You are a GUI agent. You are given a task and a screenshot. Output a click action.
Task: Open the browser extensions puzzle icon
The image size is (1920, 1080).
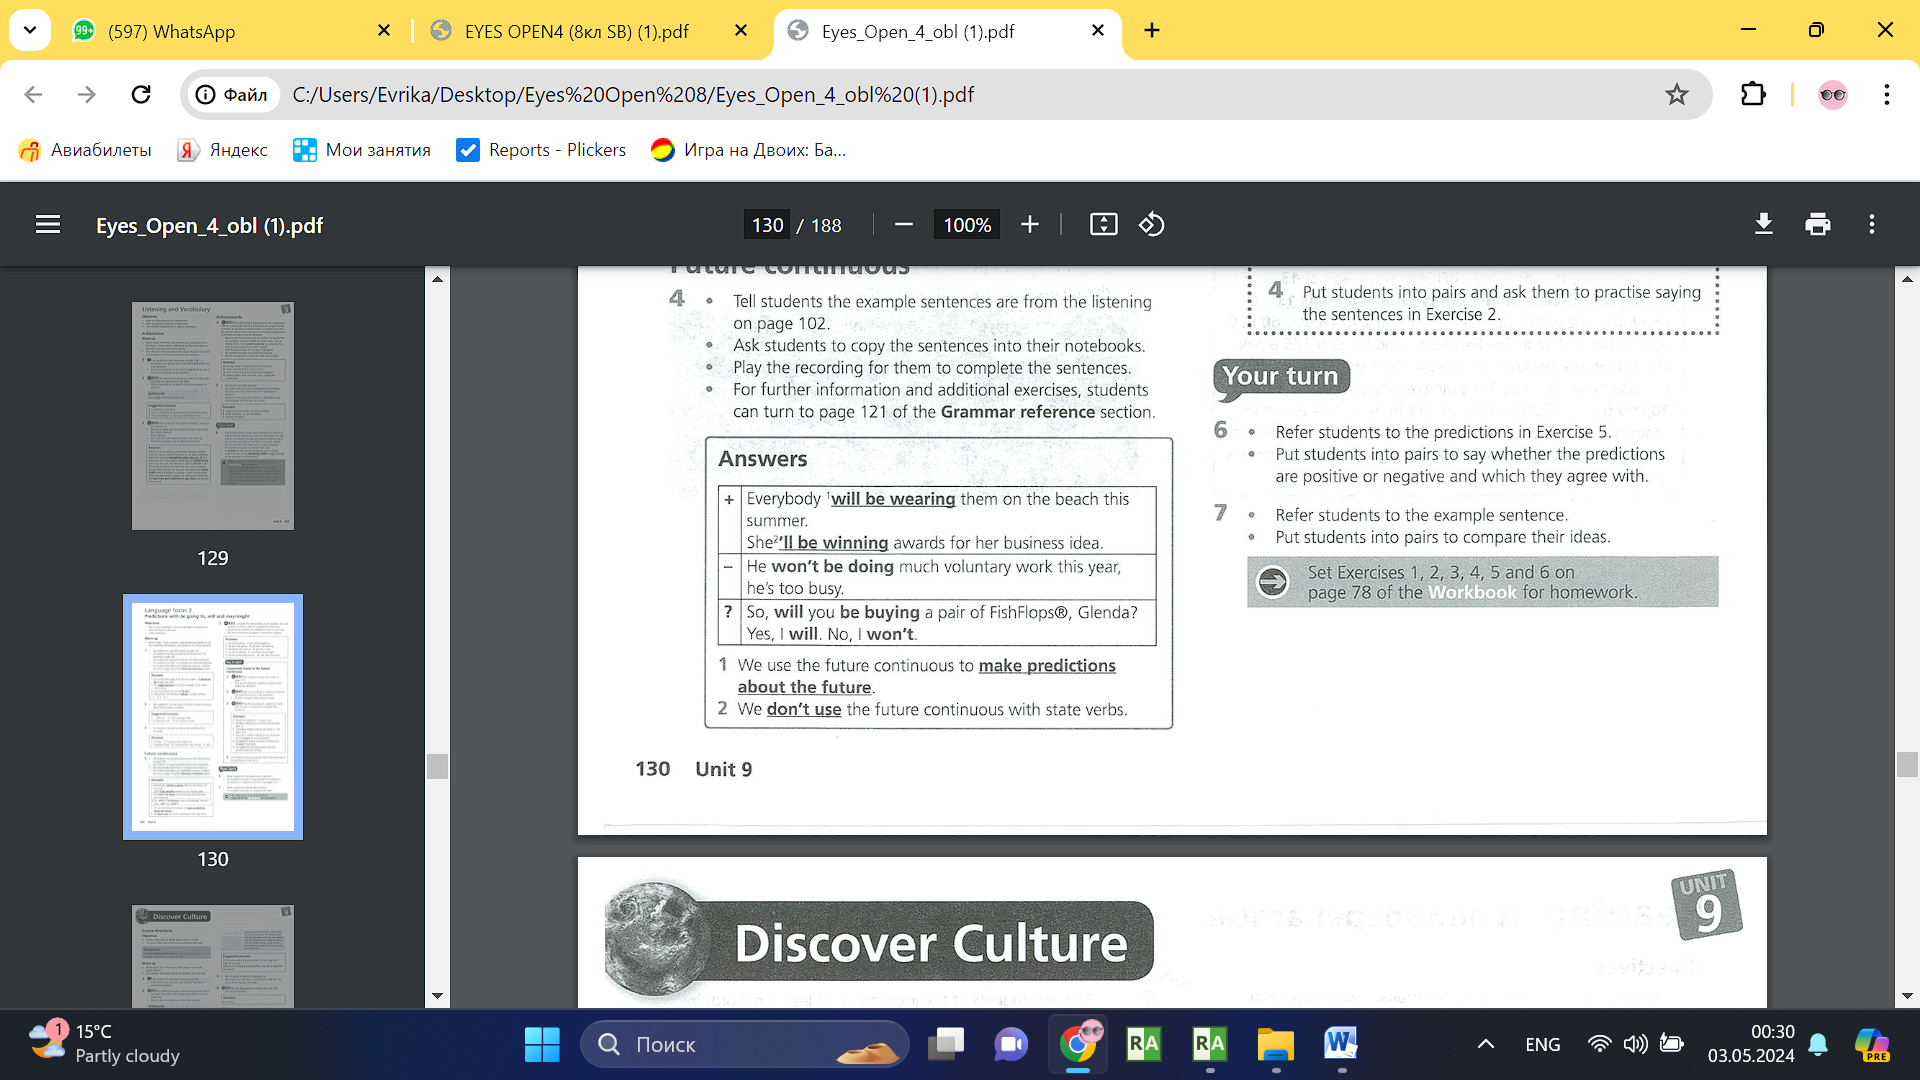point(1753,95)
